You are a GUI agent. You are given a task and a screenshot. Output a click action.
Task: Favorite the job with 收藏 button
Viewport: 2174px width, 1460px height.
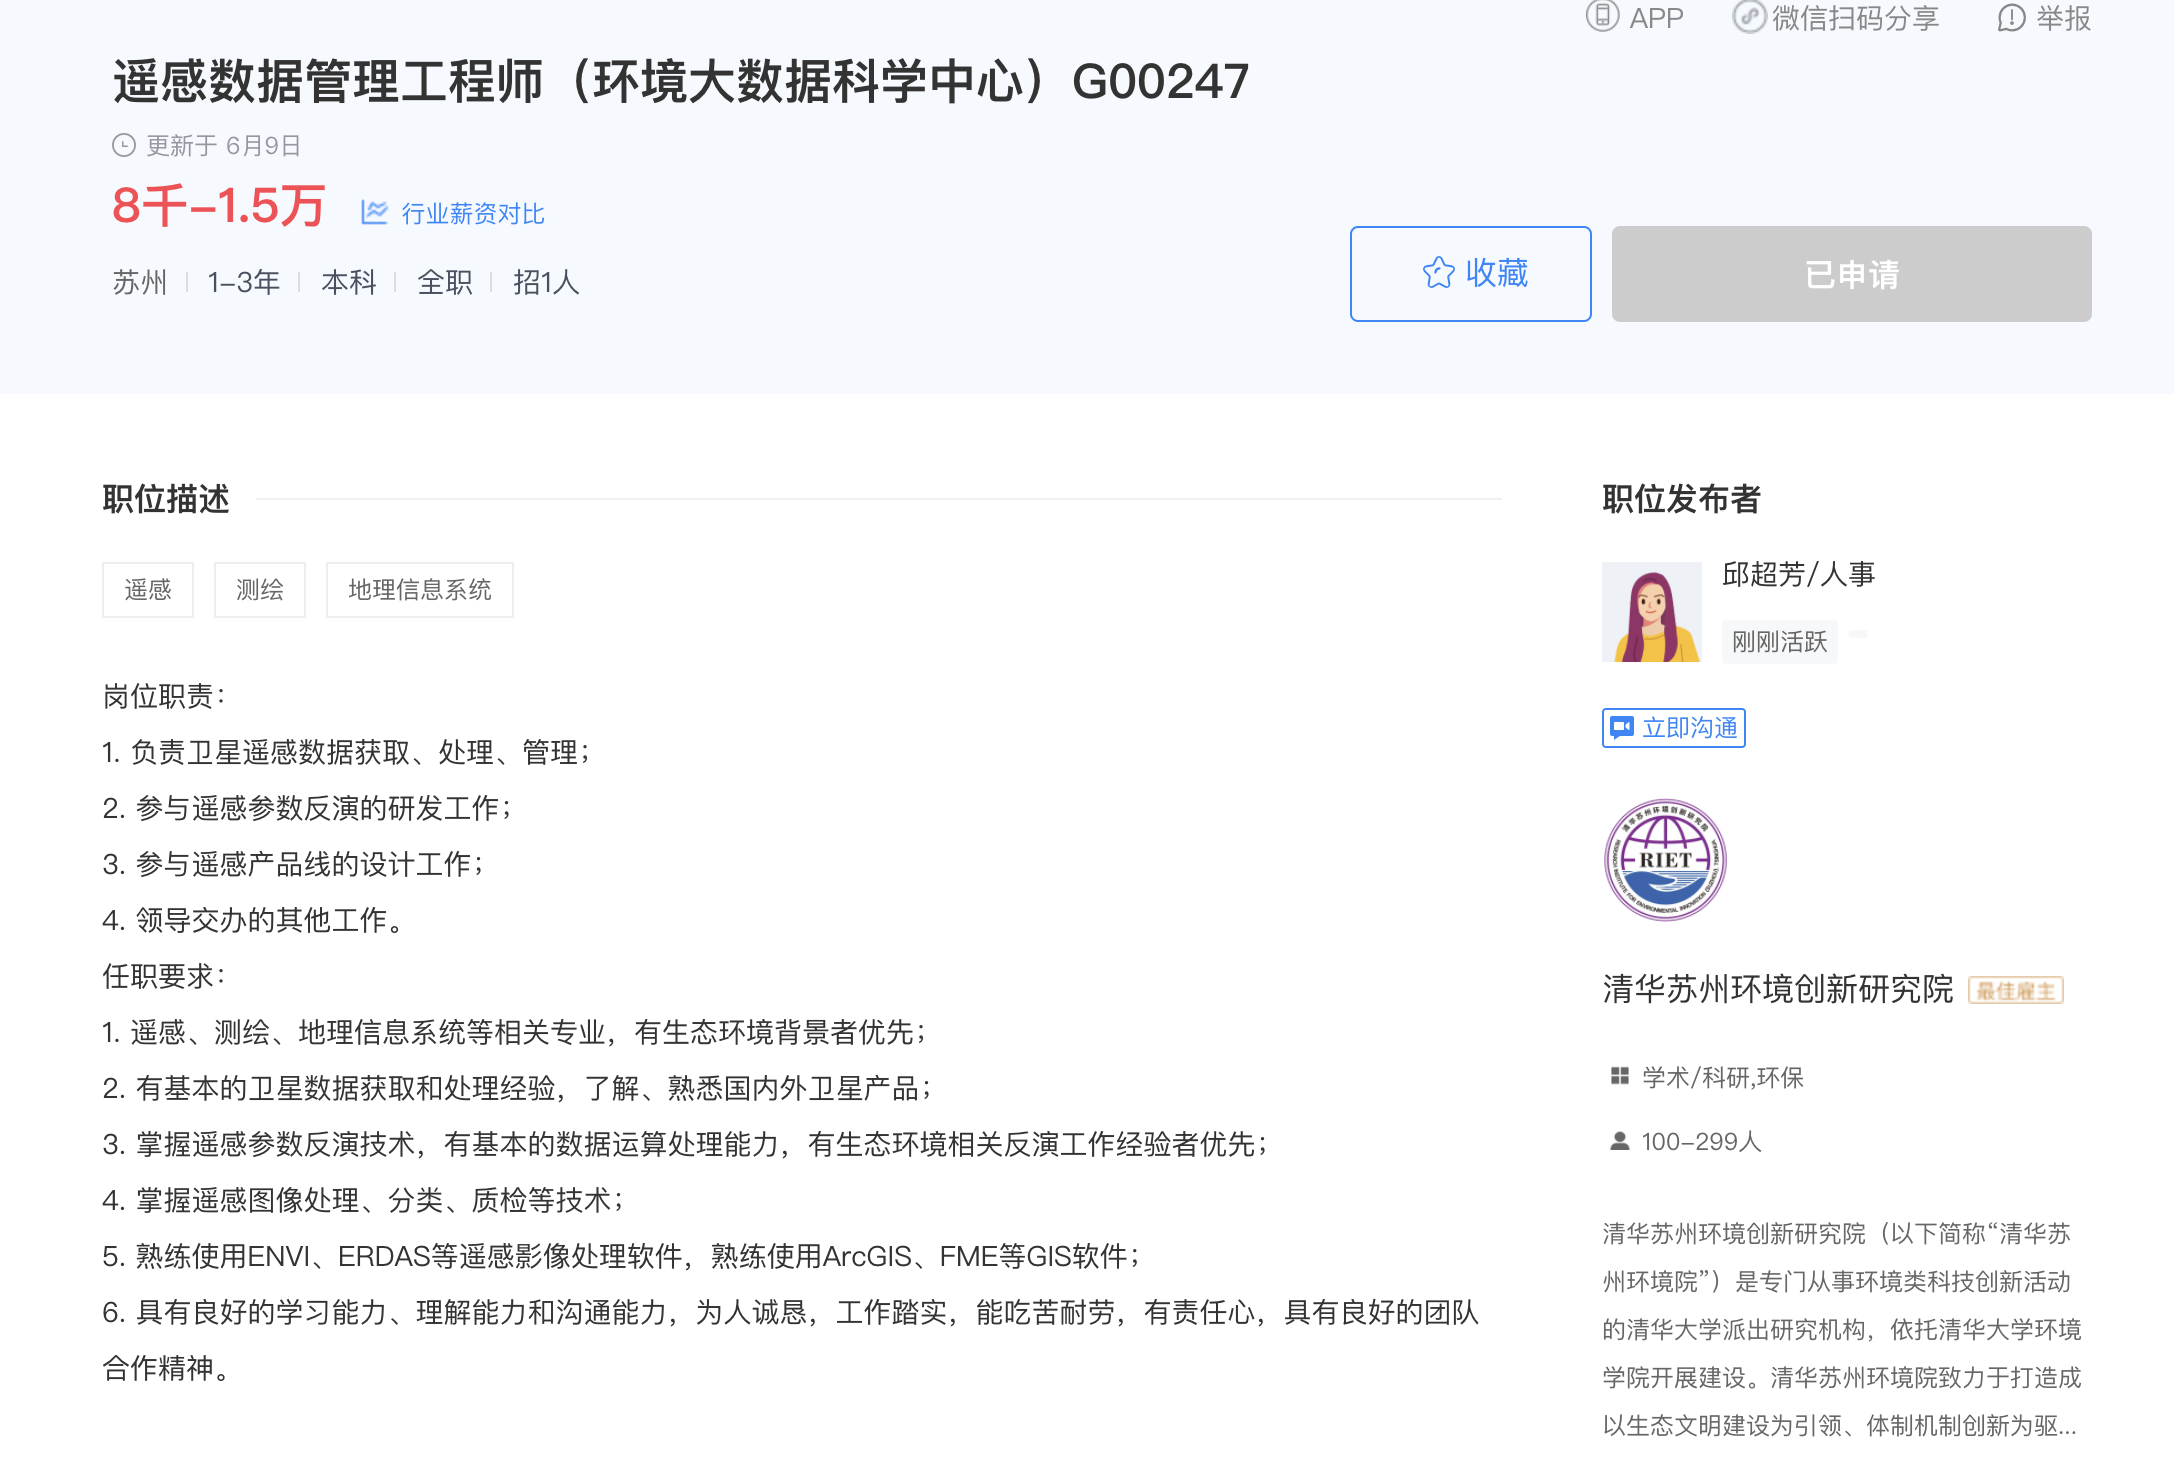1470,274
